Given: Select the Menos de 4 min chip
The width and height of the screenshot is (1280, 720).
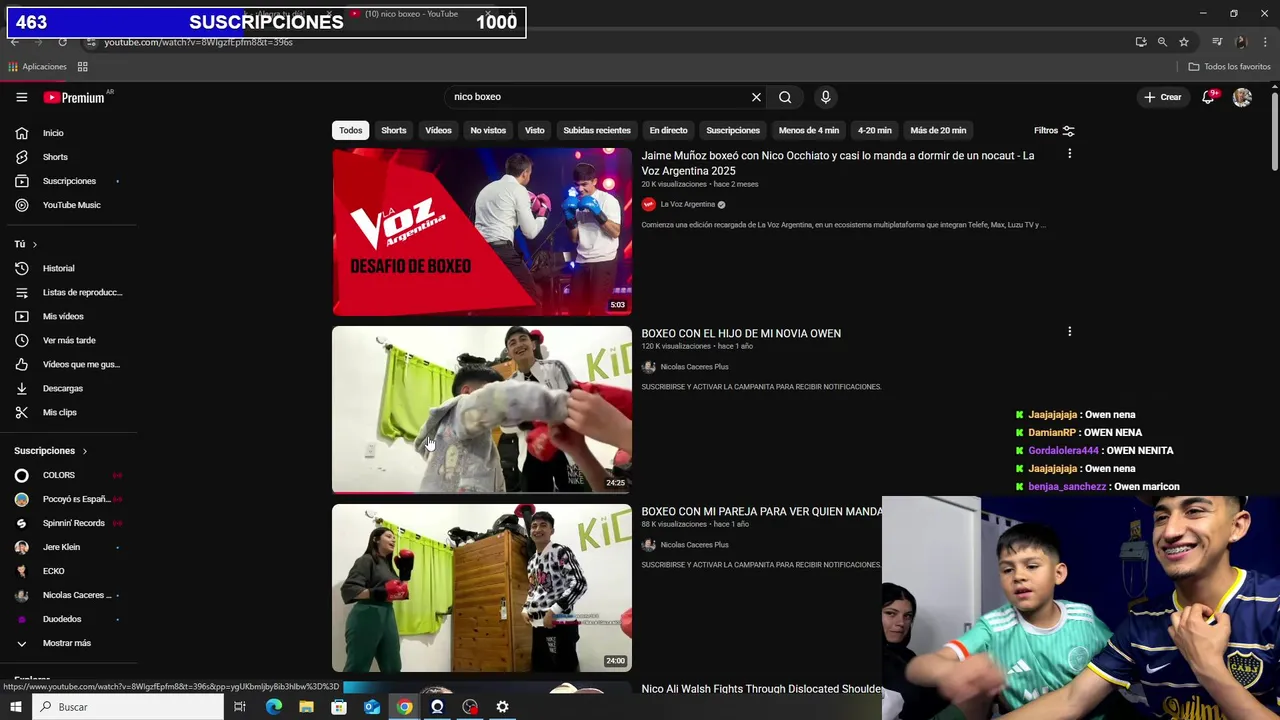Looking at the screenshot, I should tap(809, 130).
